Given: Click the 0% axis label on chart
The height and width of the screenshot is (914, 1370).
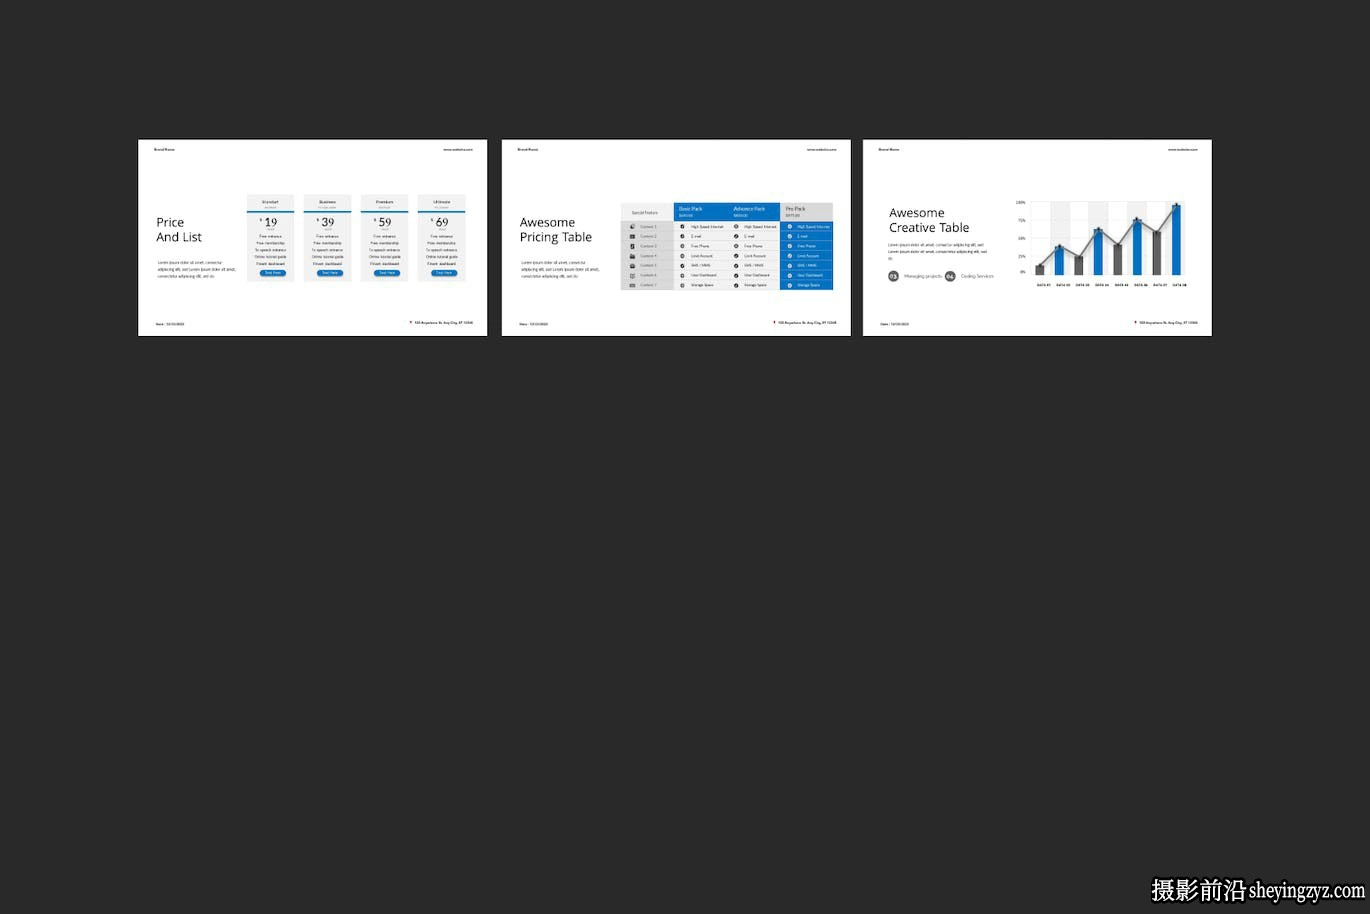Looking at the screenshot, I should [x=1022, y=272].
